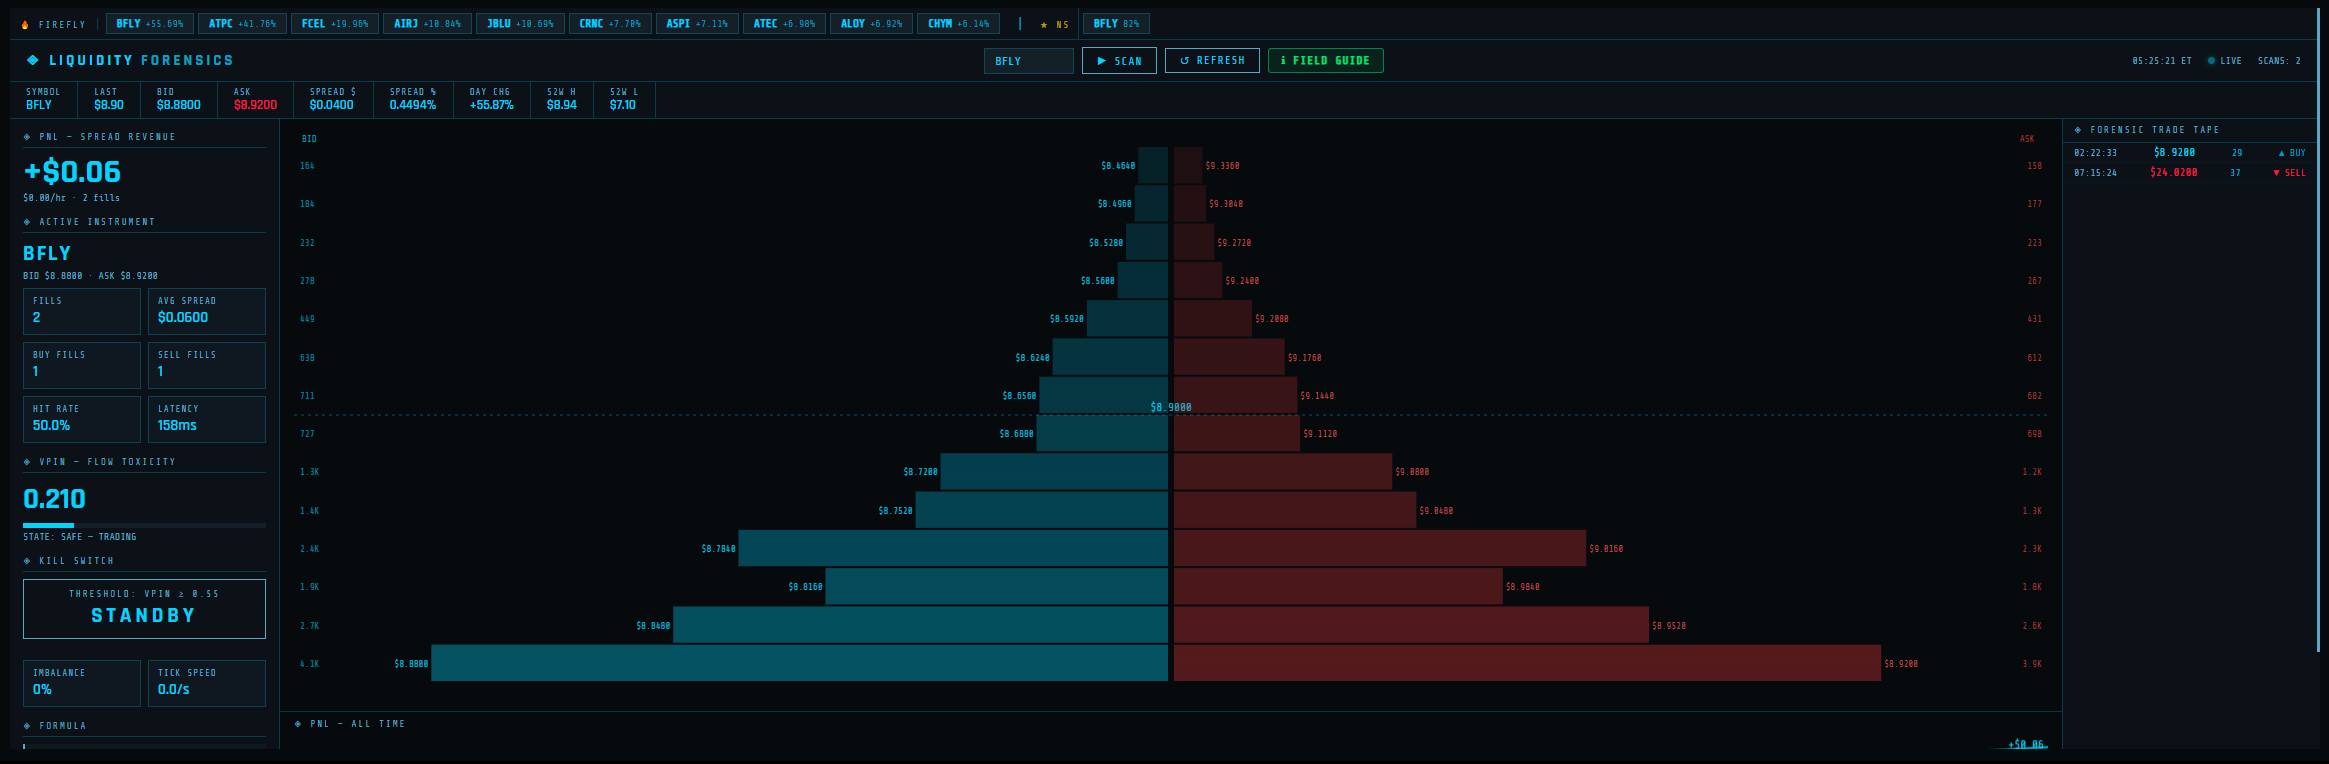The image size is (2329, 764).
Task: Click the $8.9200 ask depth bar
Action: pos(1527,664)
